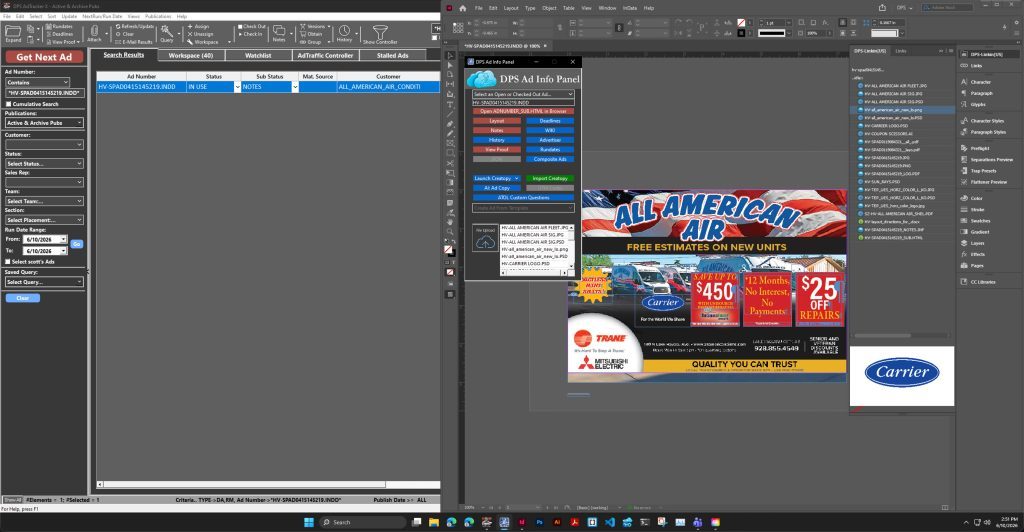
Task: Click E-Mail Results toolbar item
Action: (x=134, y=42)
